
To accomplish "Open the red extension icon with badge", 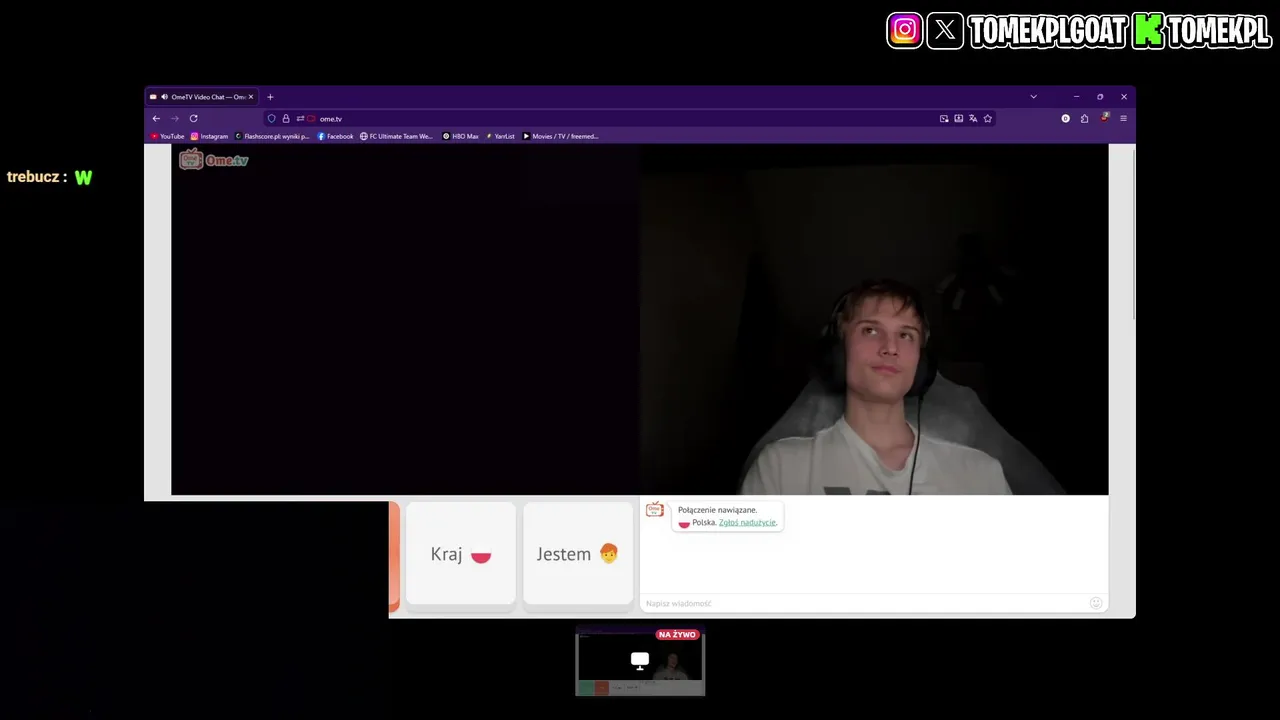I will pos(1104,117).
